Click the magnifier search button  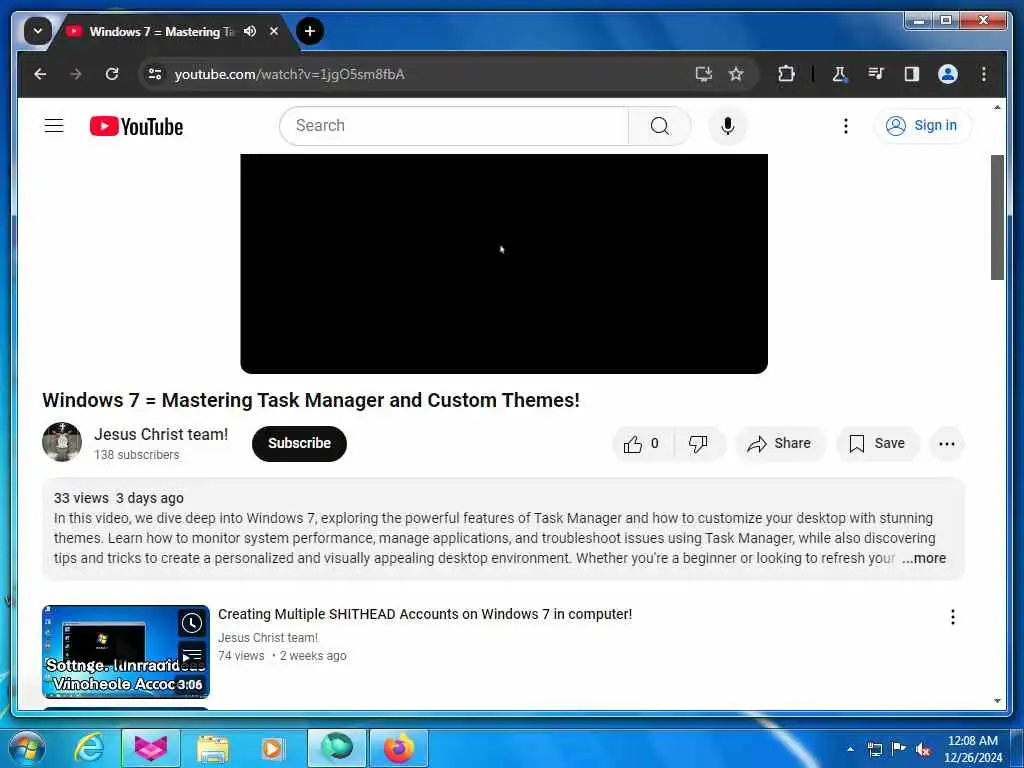point(660,126)
